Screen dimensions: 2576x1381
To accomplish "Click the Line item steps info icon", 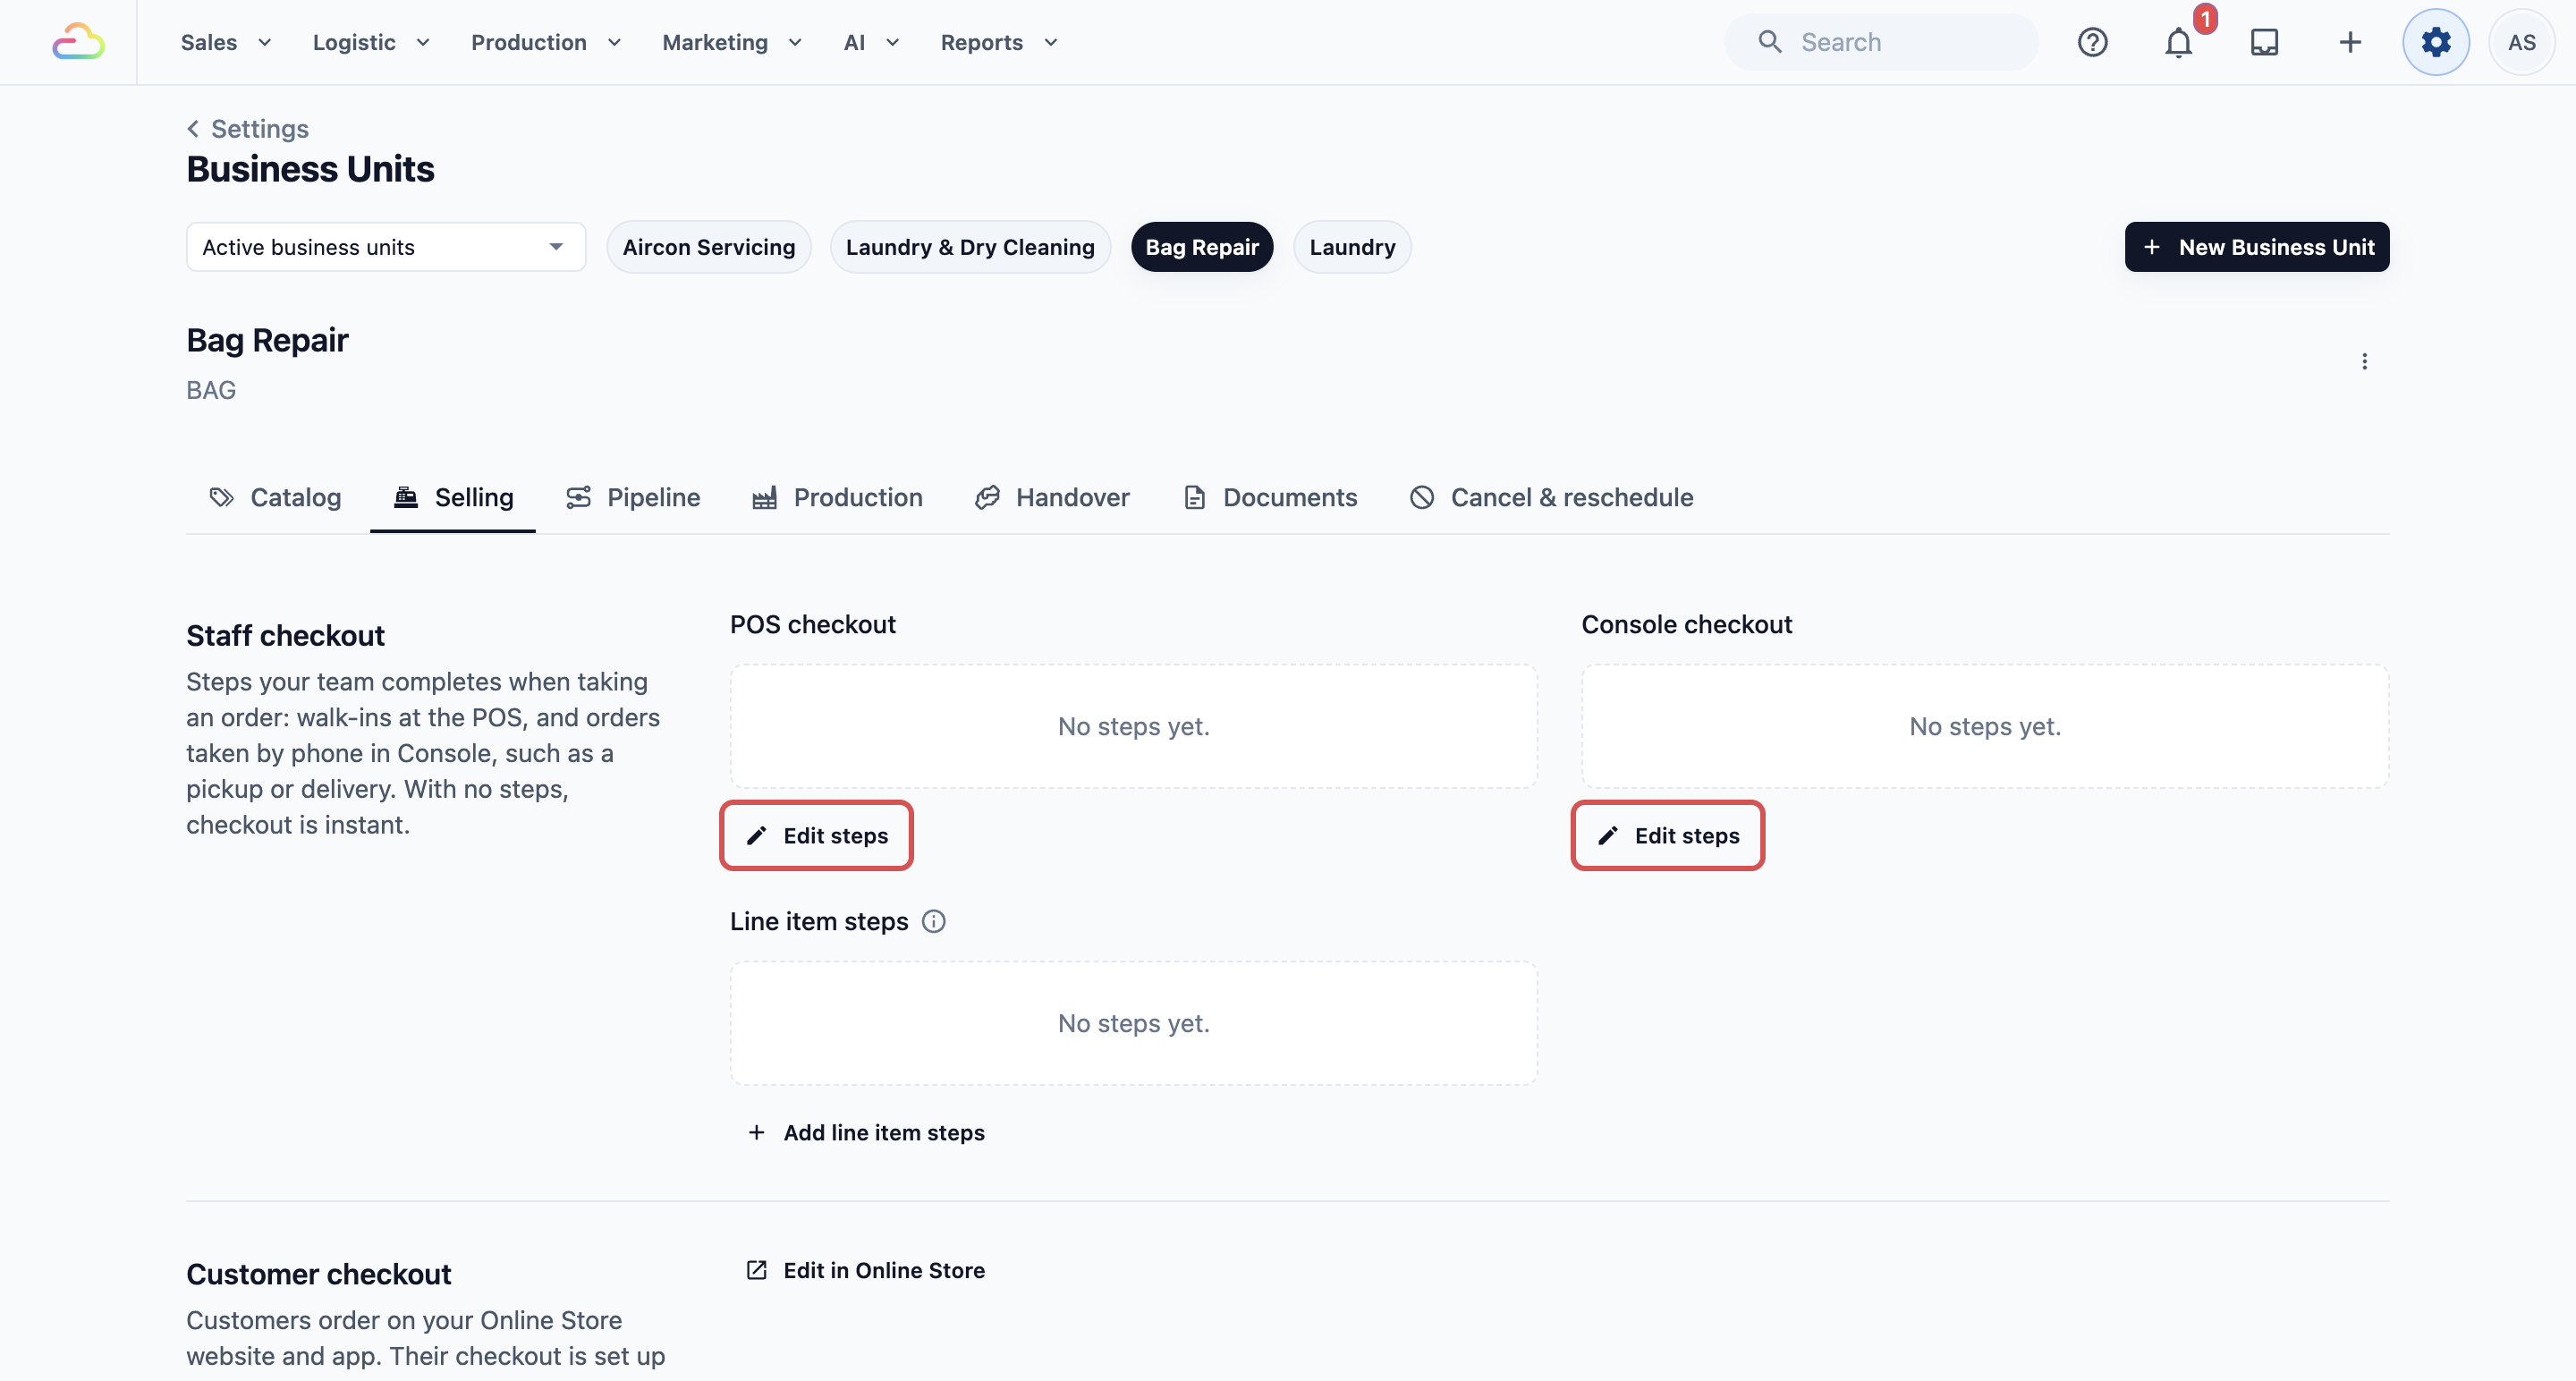I will 933,921.
